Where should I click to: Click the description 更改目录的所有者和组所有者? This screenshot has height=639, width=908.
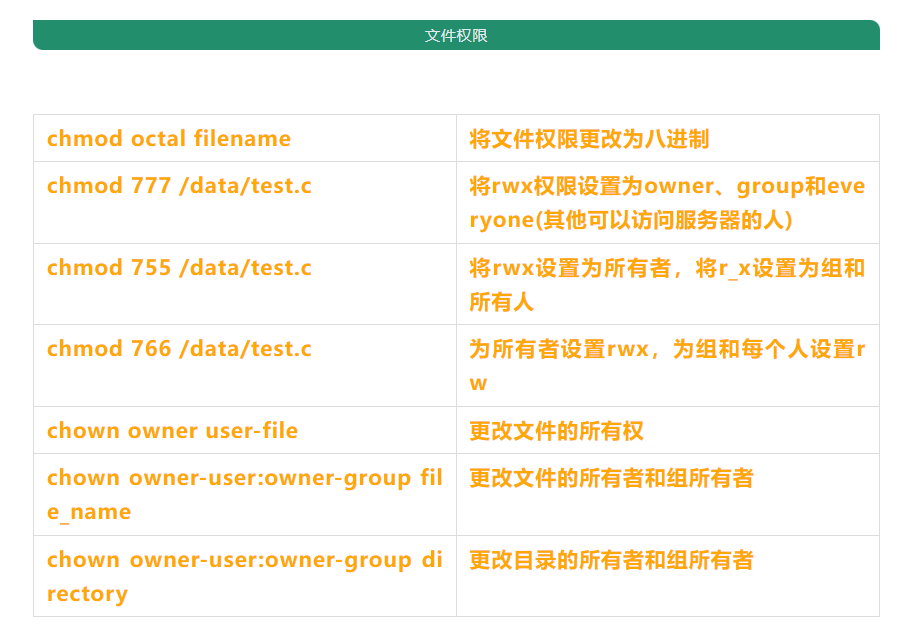[611, 560]
